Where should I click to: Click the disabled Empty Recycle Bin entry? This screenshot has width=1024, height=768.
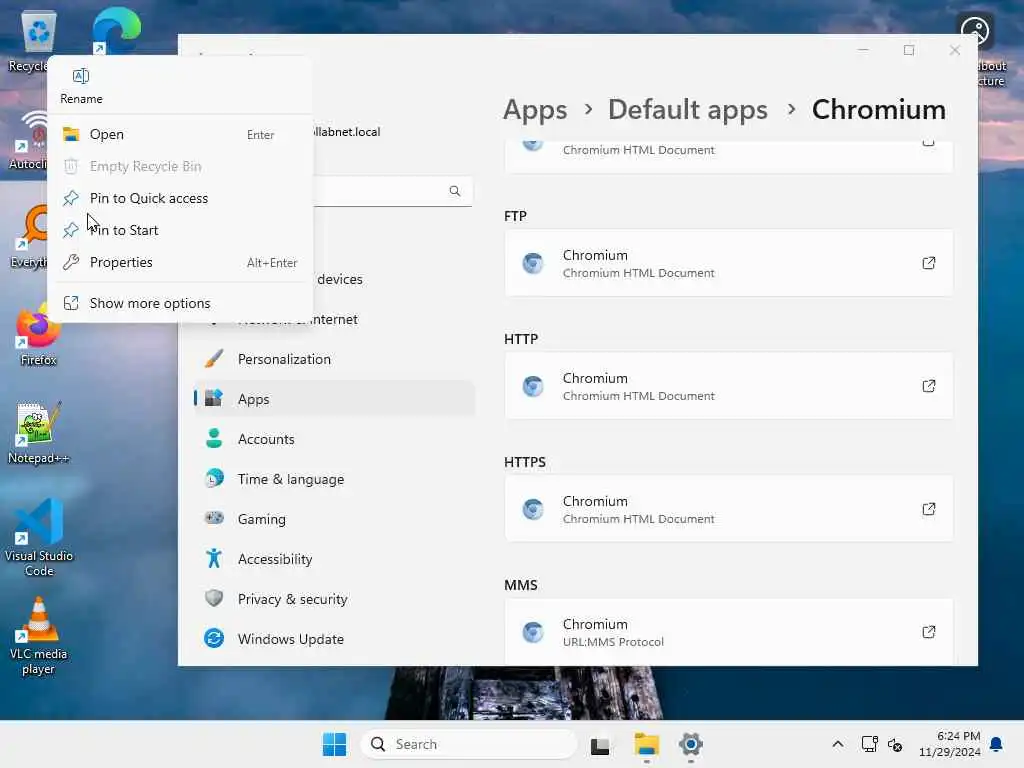181,167
